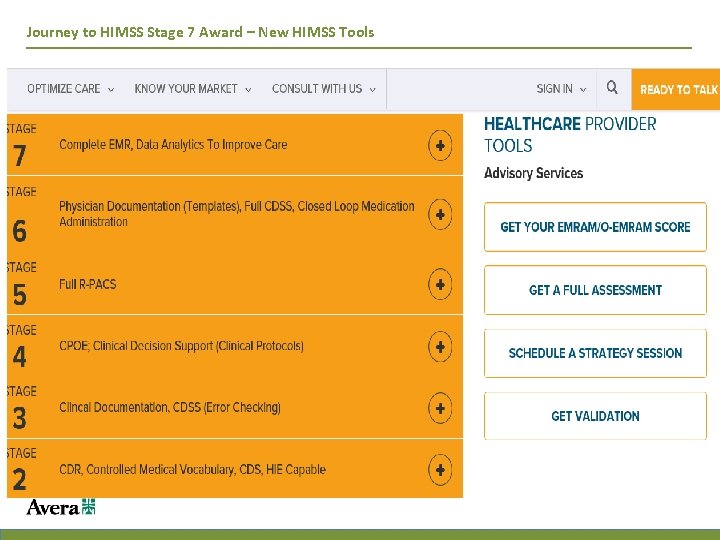Click the Avera logo
The width and height of the screenshot is (720, 540).
click(61, 507)
